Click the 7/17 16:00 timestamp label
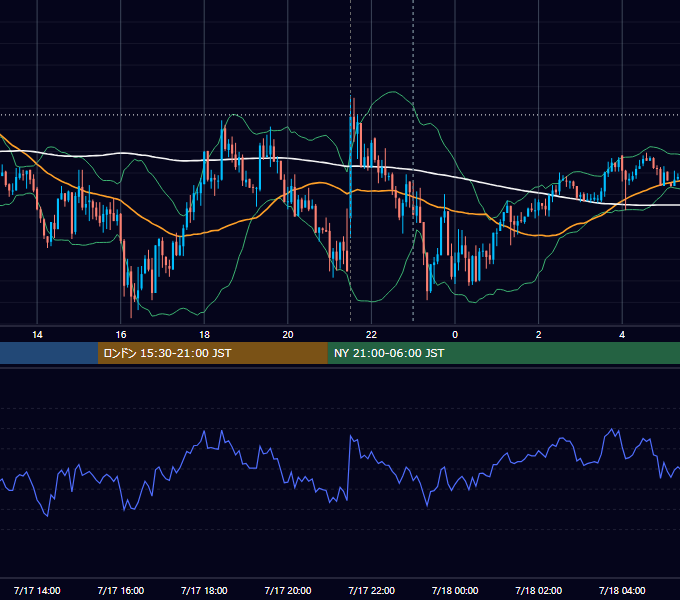The height and width of the screenshot is (600, 680). point(121,590)
